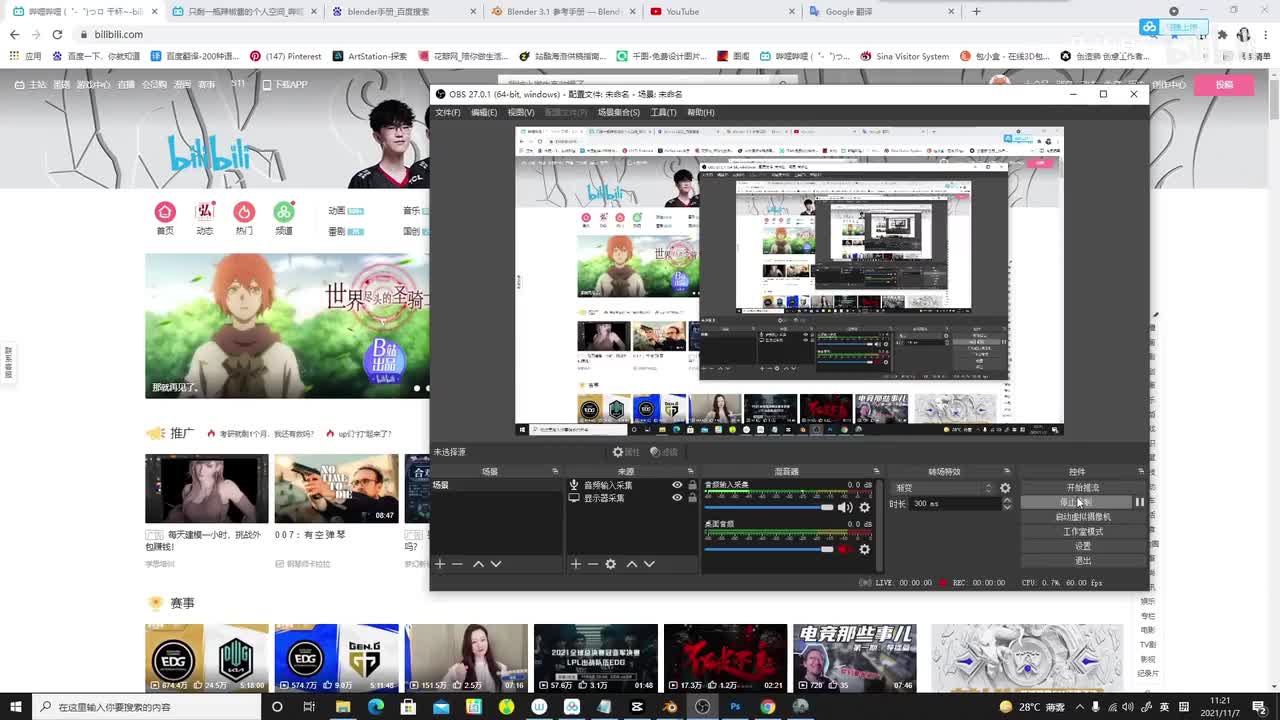The image size is (1280, 720).
Task: Click the transition duration 300 ms field
Action: click(x=954, y=504)
